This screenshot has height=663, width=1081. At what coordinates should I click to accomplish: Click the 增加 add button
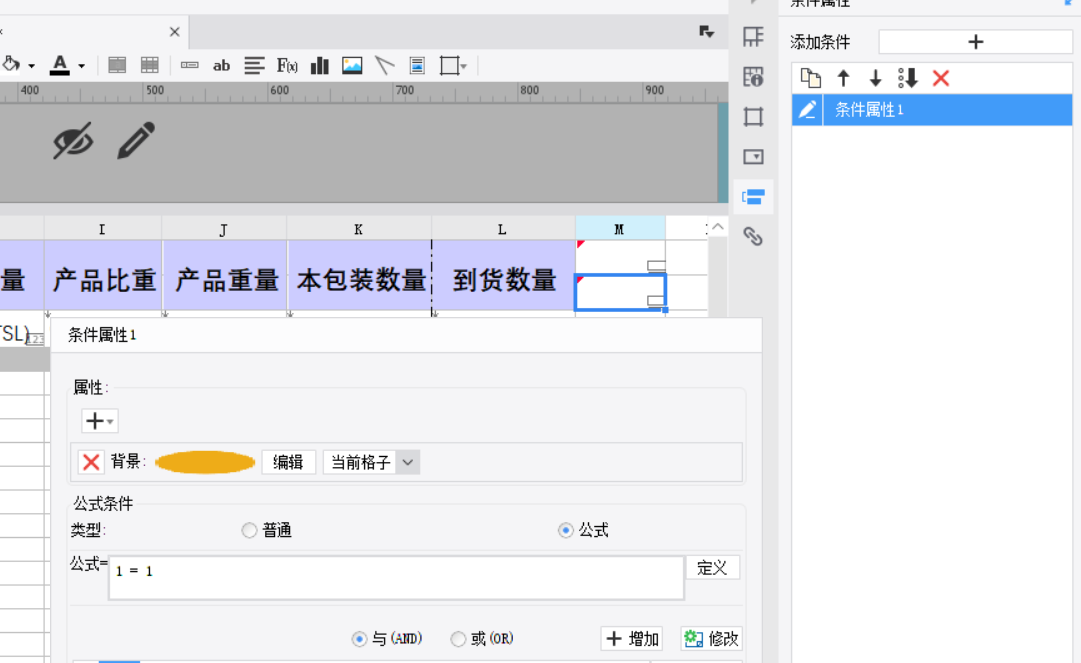pyautogui.click(x=632, y=638)
